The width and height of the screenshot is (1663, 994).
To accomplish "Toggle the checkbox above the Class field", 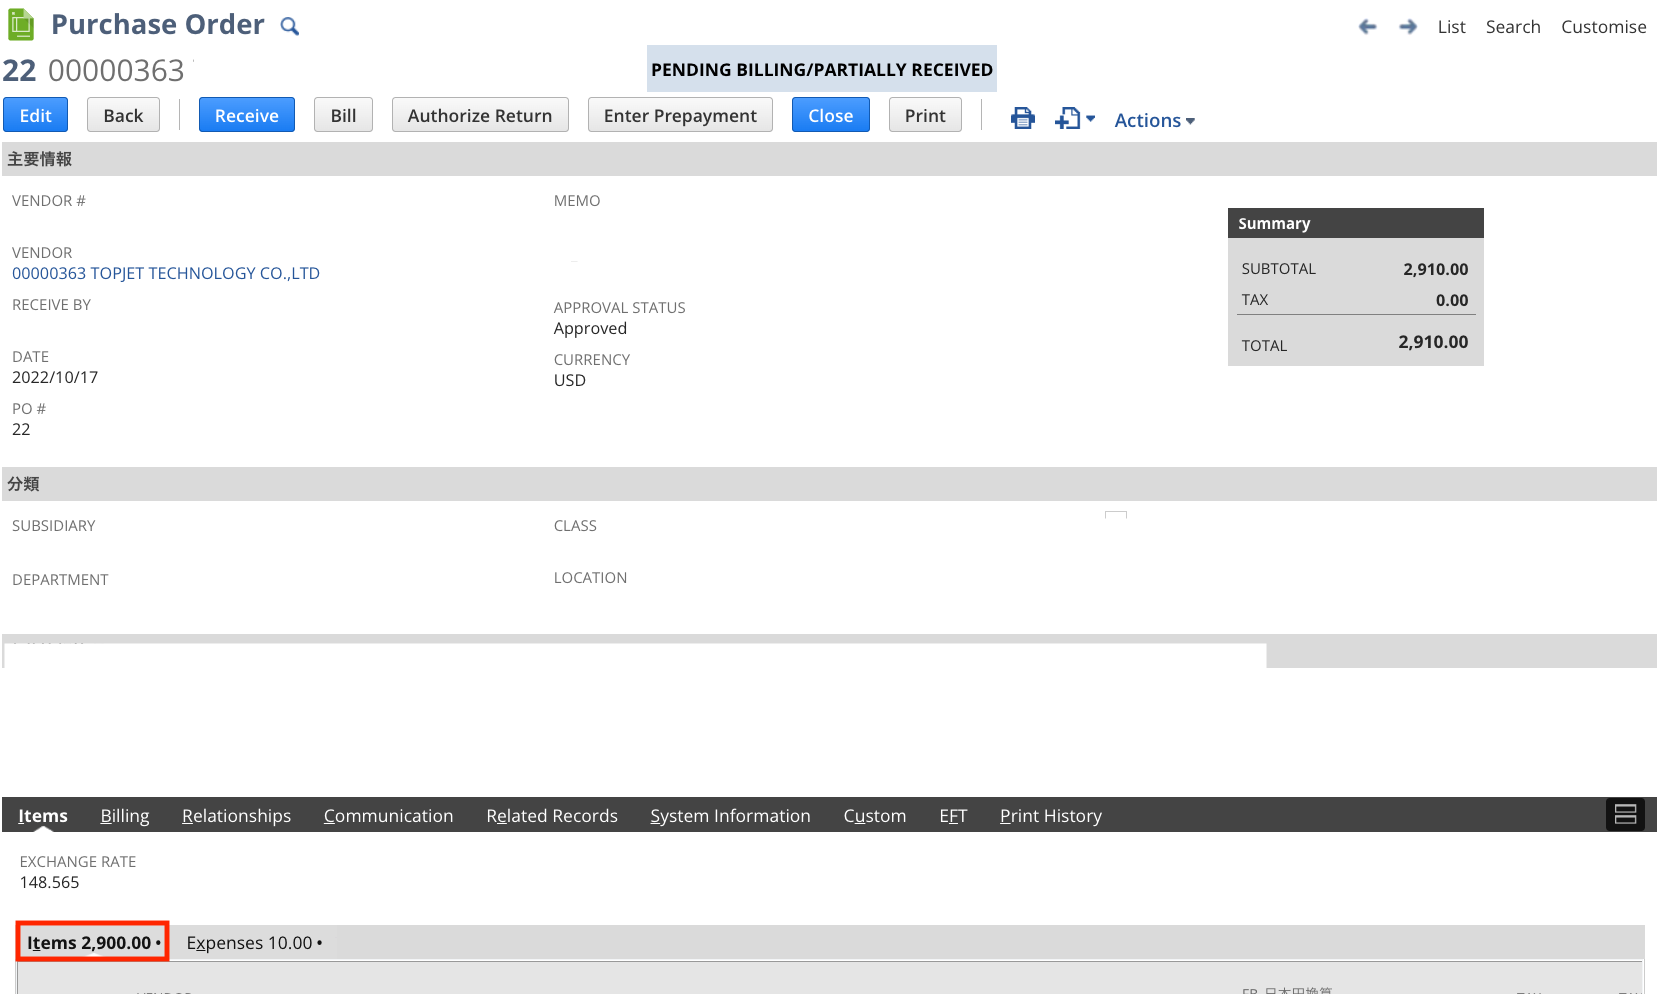I will 1116,515.
